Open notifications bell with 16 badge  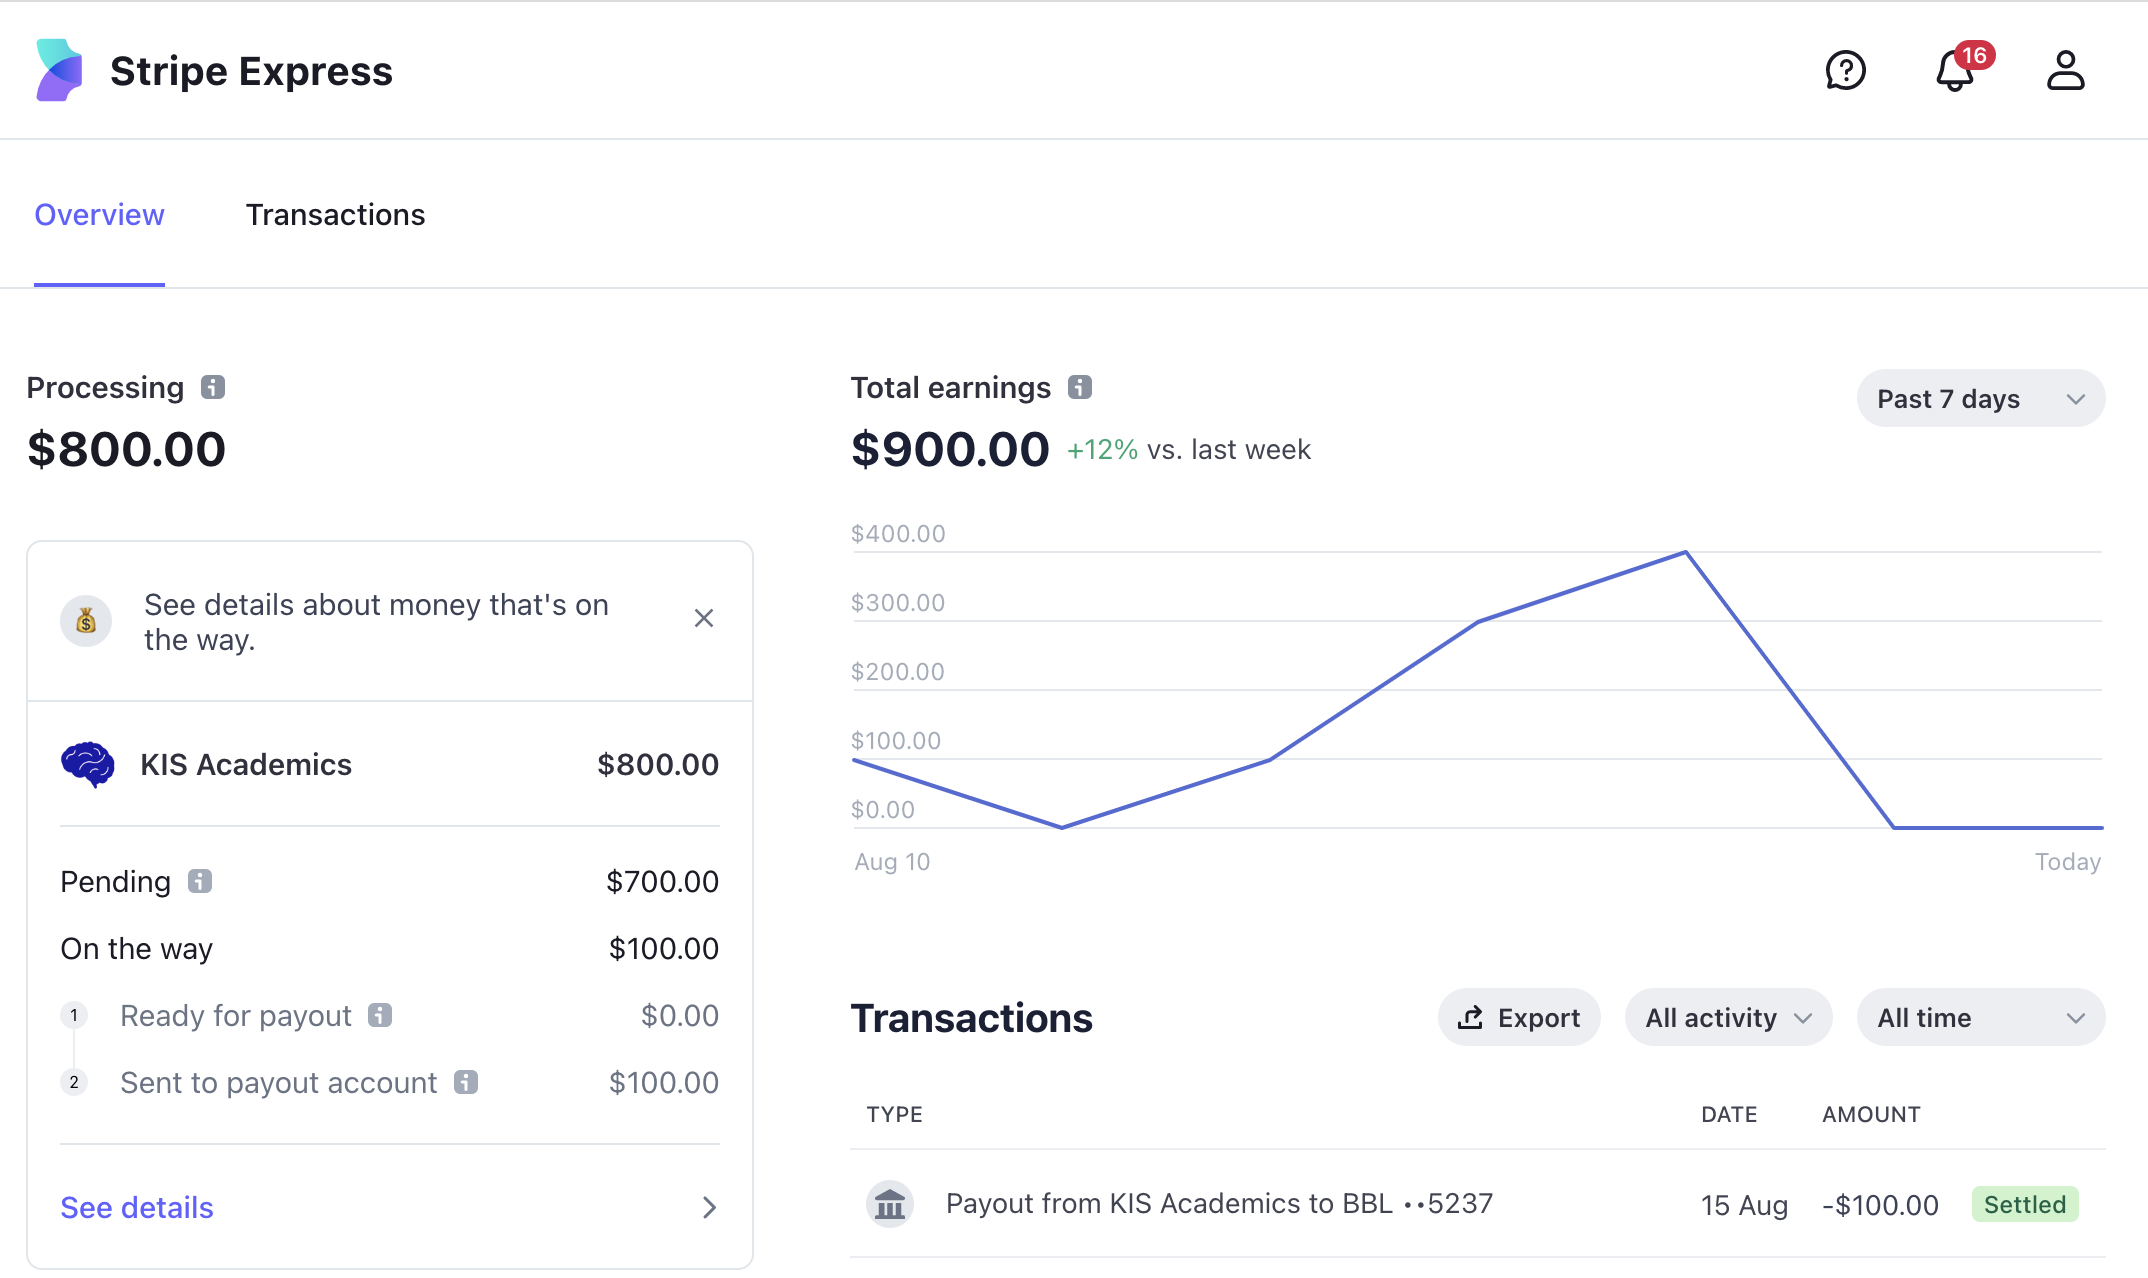[x=1955, y=71]
